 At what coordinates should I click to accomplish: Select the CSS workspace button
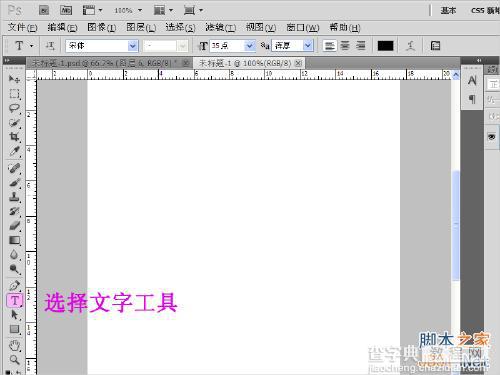(485, 10)
